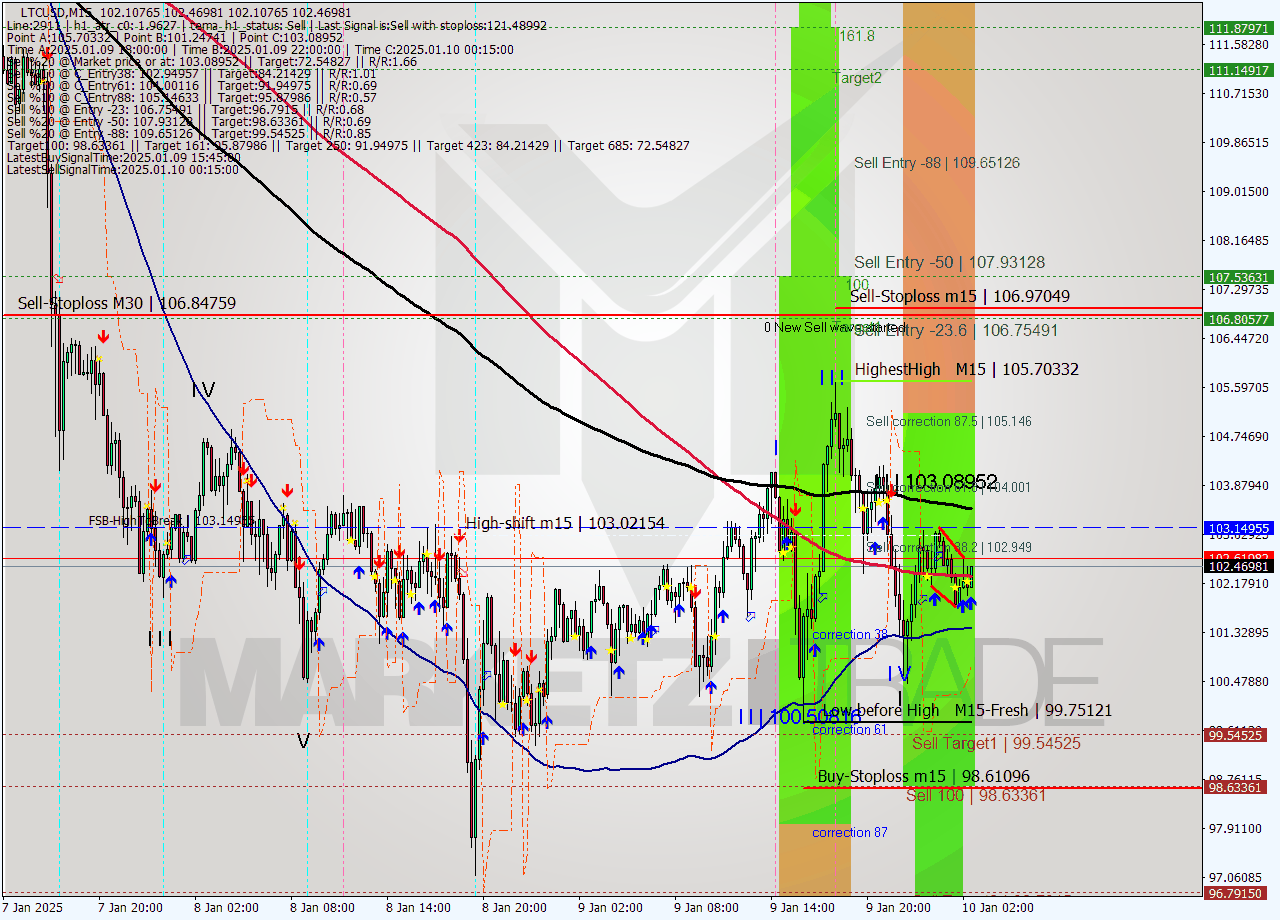The height and width of the screenshot is (920, 1280).
Task: Click the '9 Jan 02:00' time axis label
Action: 610,908
